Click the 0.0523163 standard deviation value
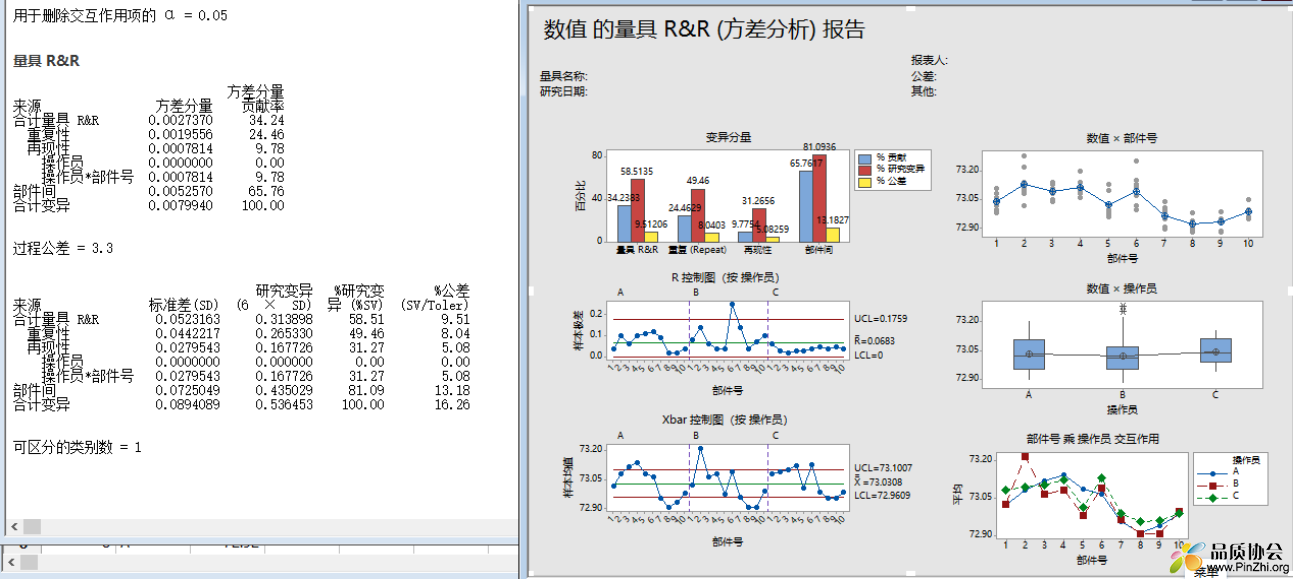The height and width of the screenshot is (579, 1294). 187,319
